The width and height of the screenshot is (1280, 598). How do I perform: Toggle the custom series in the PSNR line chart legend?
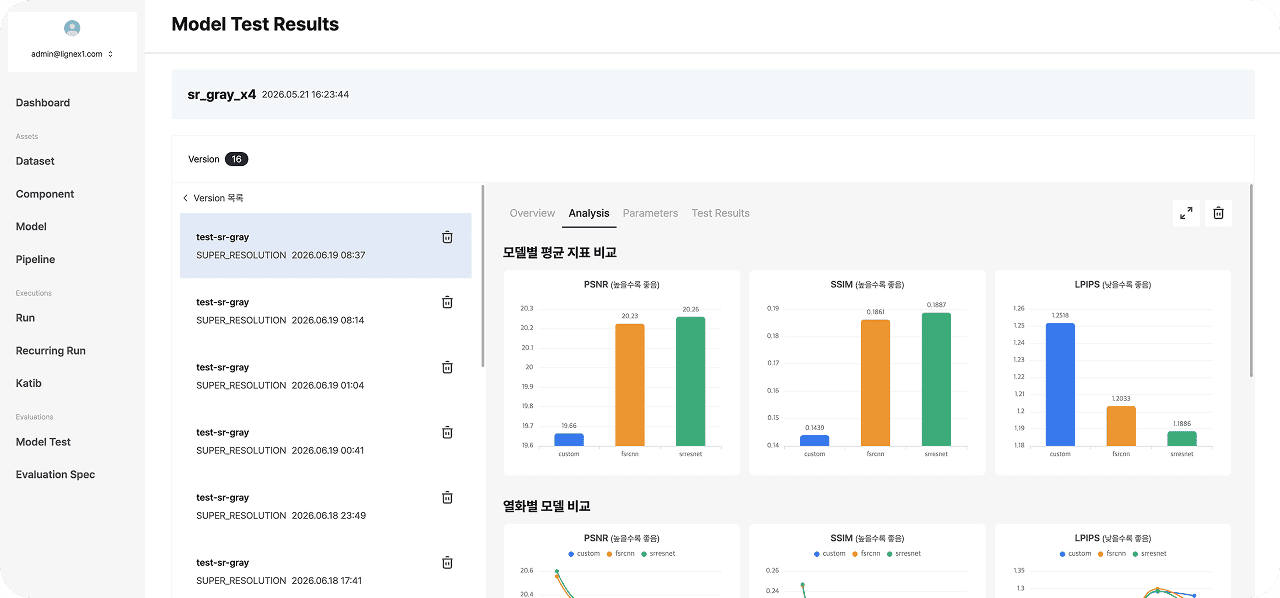tap(584, 554)
